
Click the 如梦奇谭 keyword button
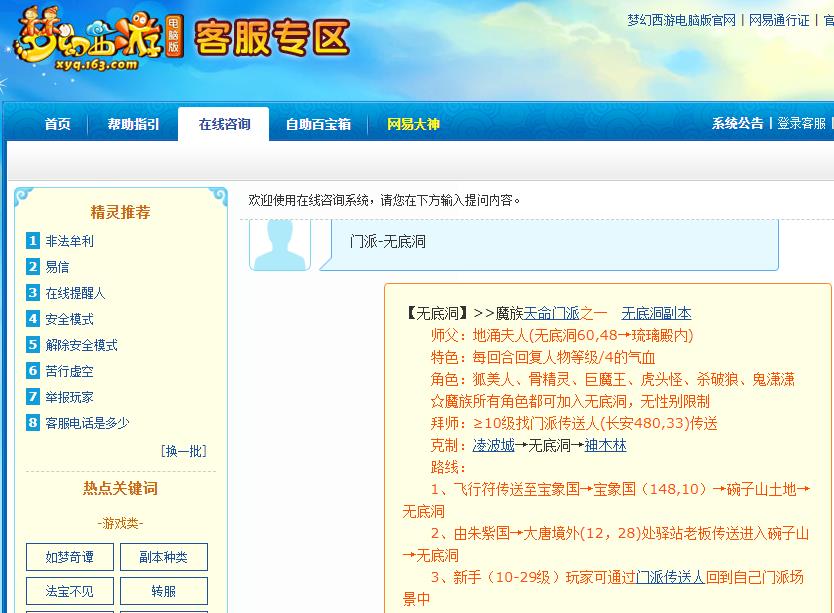point(69,558)
